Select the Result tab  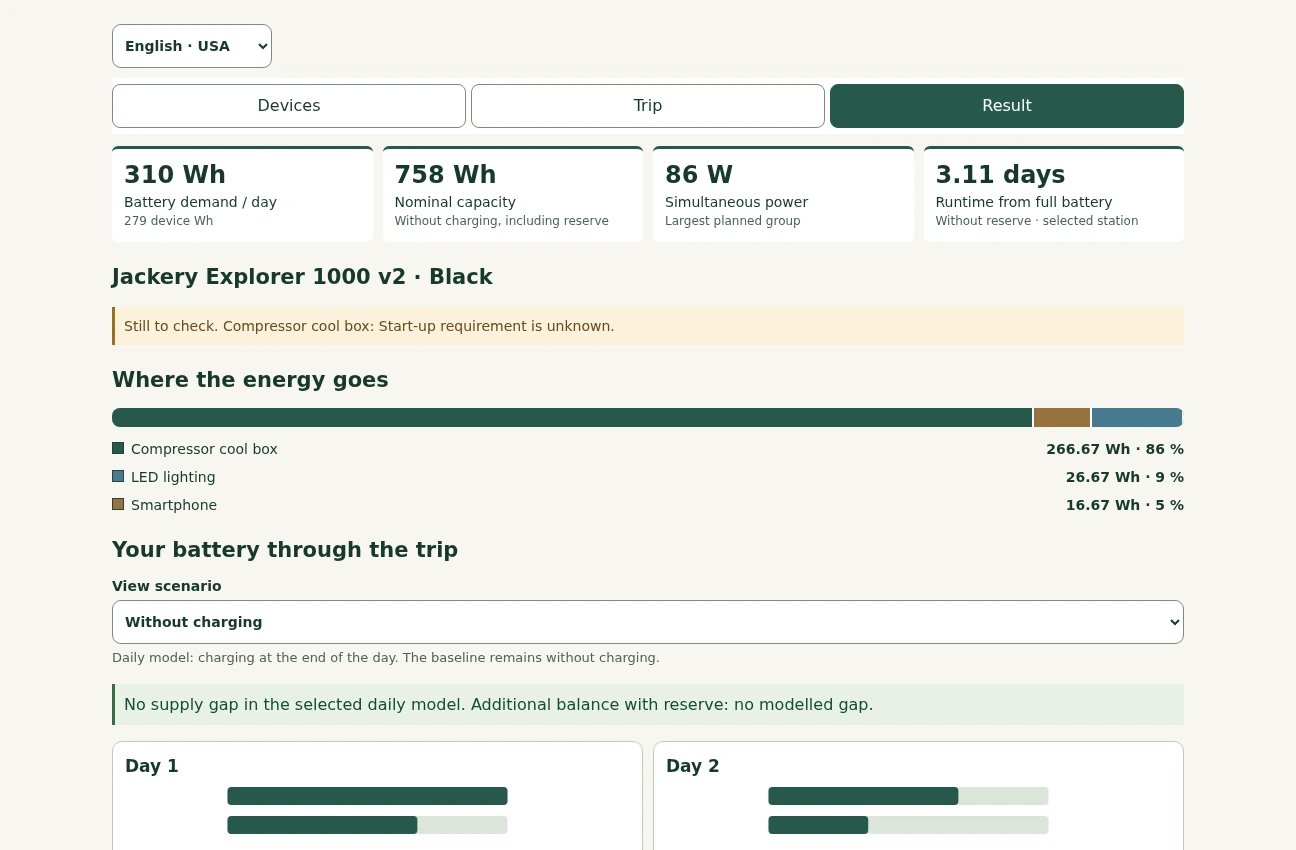pos(1007,106)
